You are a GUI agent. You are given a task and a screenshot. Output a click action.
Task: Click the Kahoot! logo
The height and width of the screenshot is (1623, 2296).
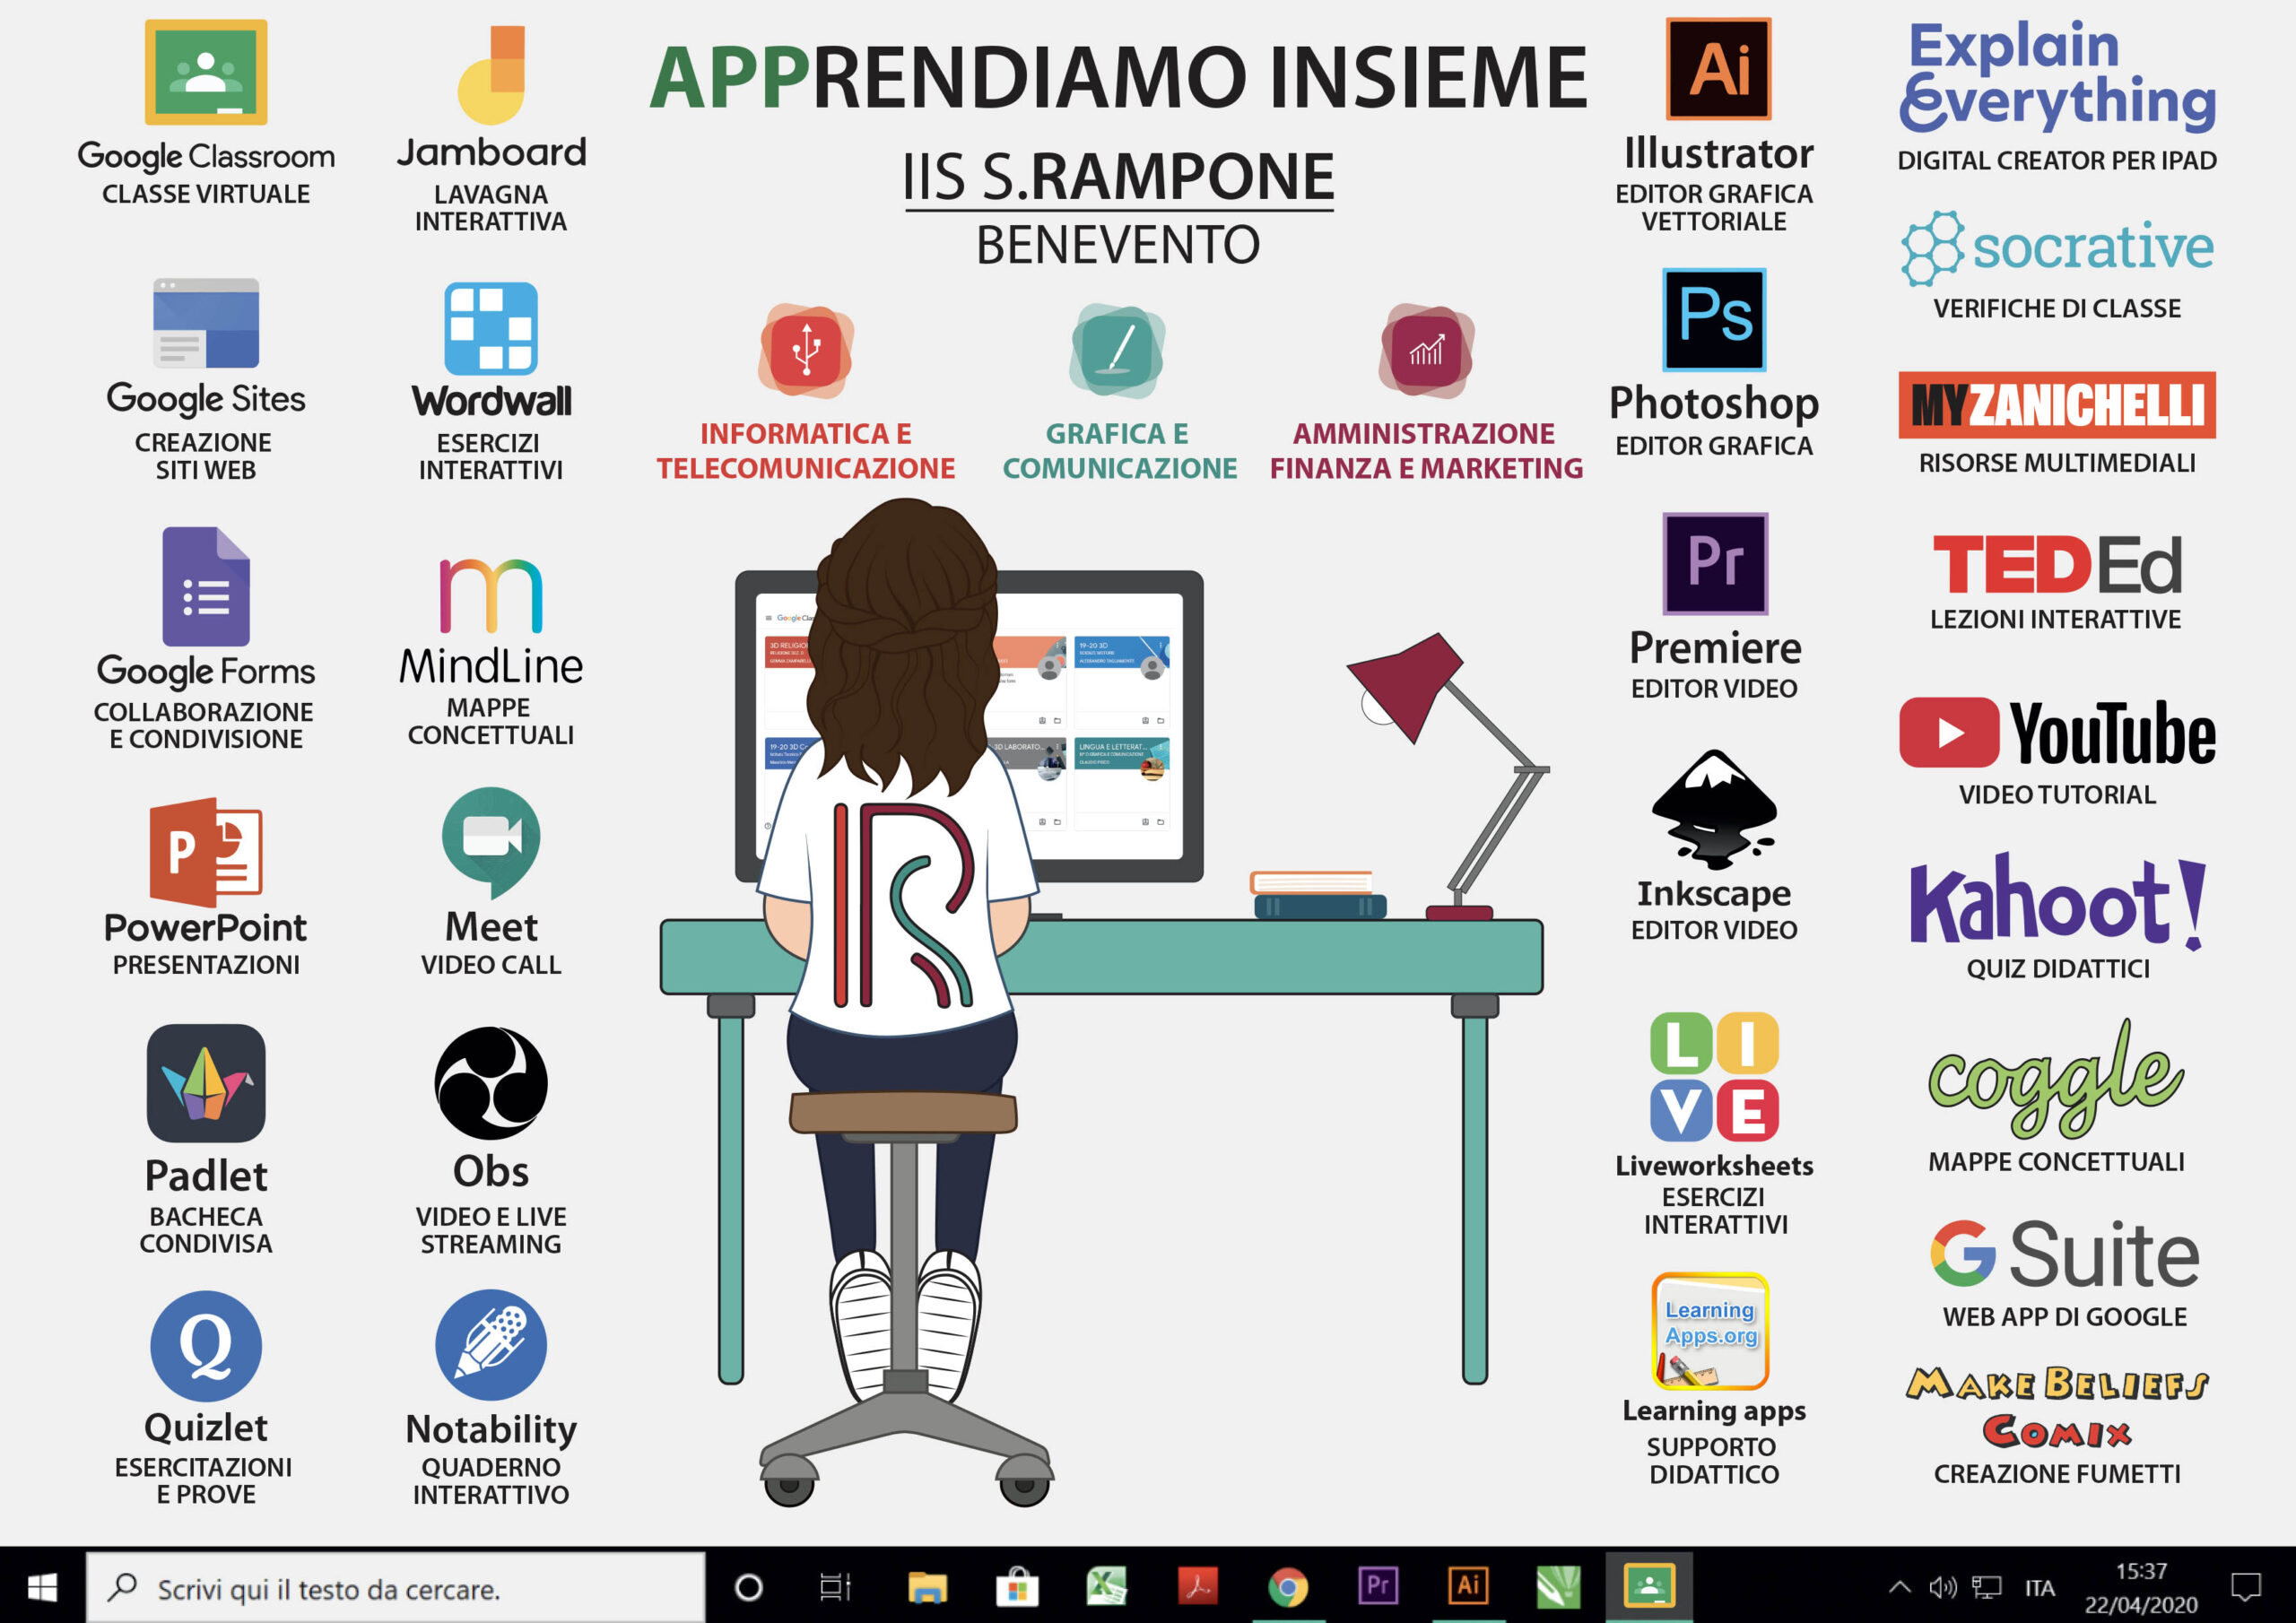[x=2057, y=901]
